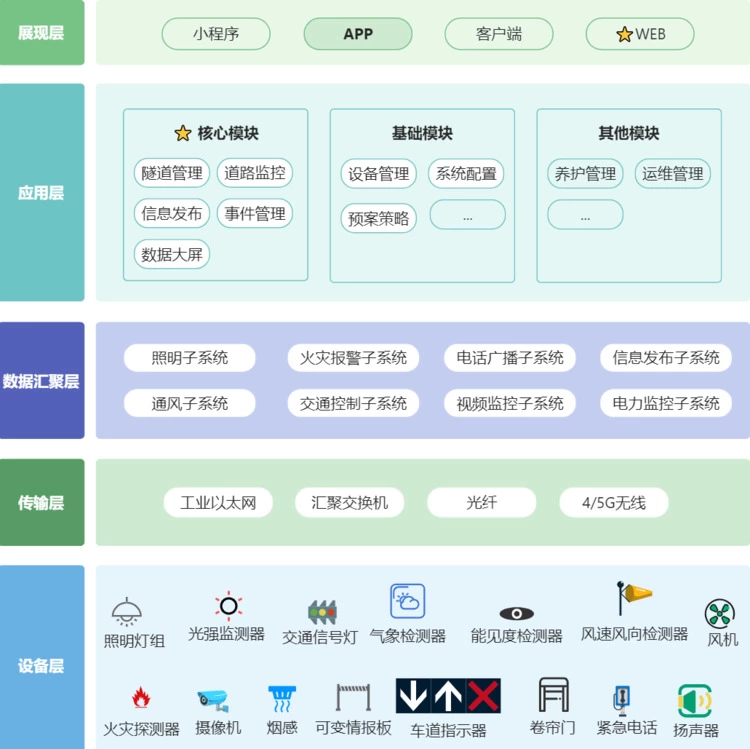750x749 pixels.
Task: Select the emergency telephone icon
Action: [x=621, y=698]
